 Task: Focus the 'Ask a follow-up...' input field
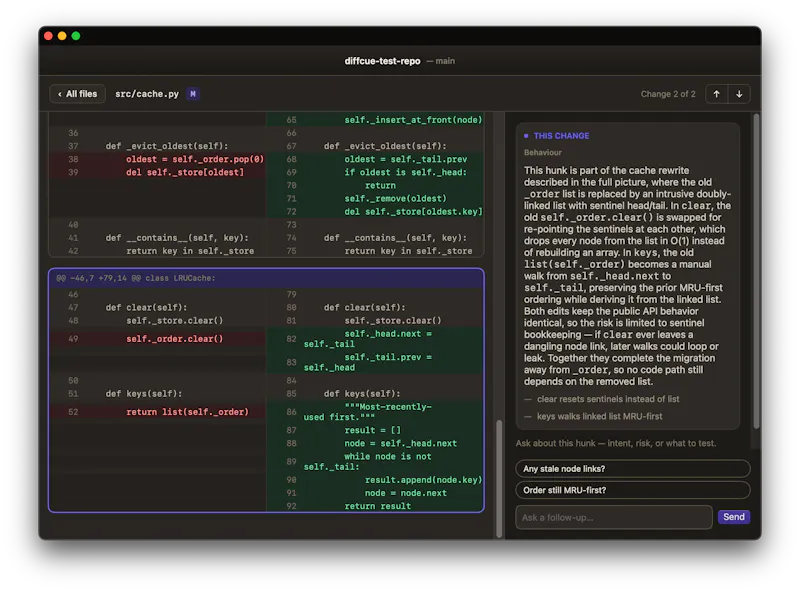[x=614, y=517]
